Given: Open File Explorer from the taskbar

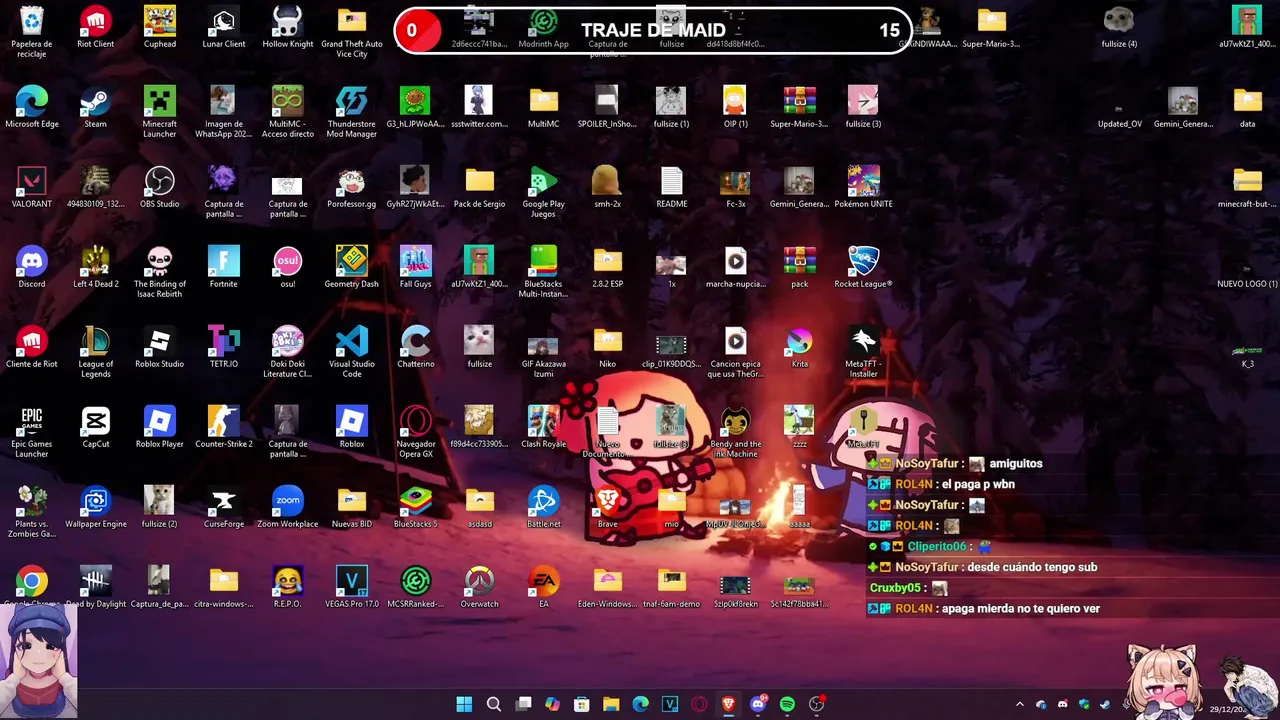Looking at the screenshot, I should pyautogui.click(x=611, y=704).
